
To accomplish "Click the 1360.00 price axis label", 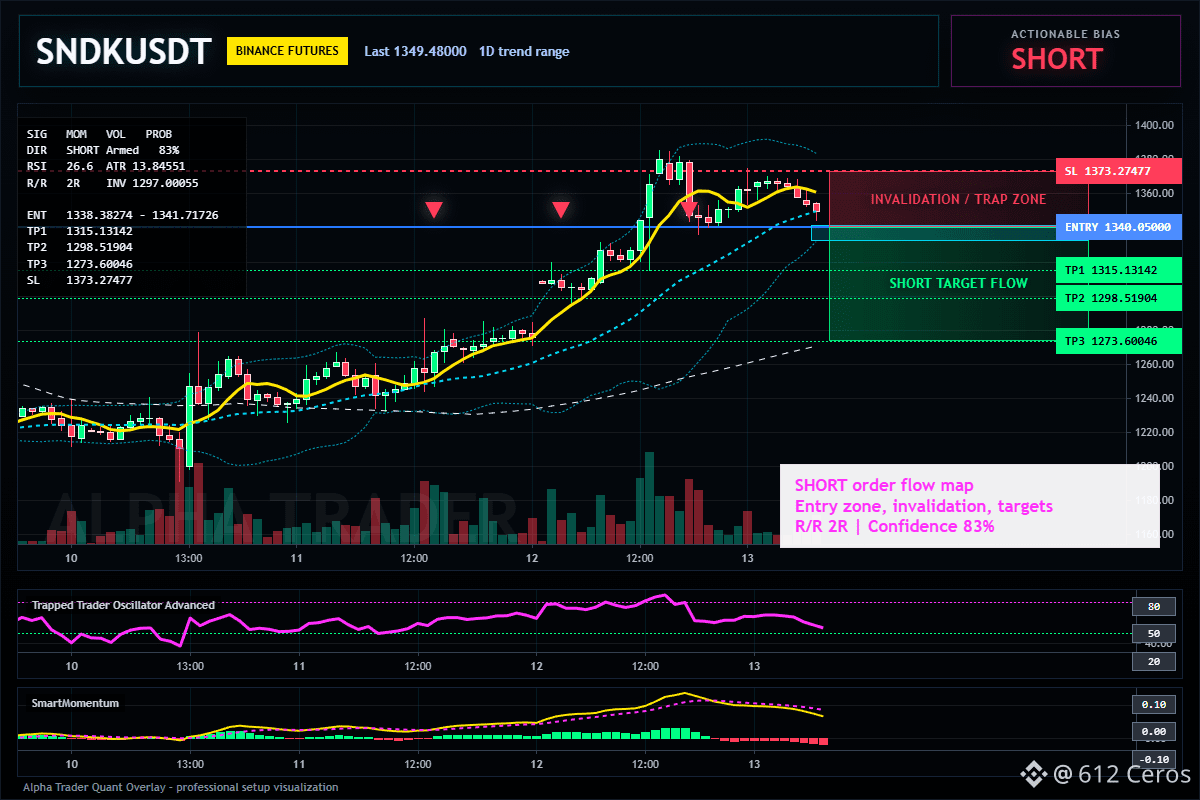I will click(1152, 193).
